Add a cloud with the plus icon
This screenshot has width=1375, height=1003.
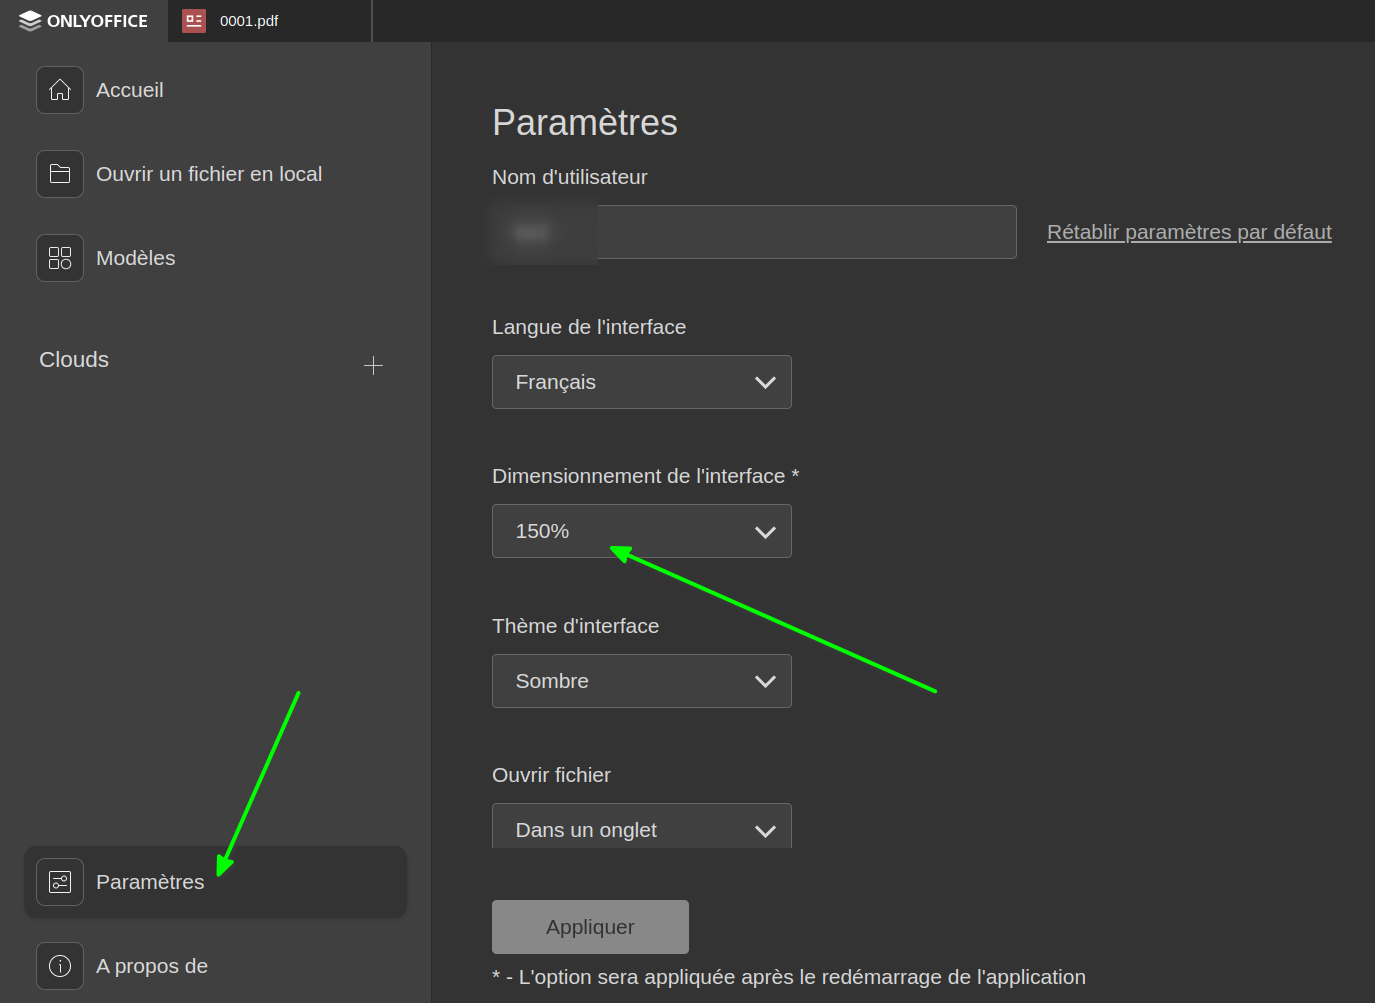[373, 366]
